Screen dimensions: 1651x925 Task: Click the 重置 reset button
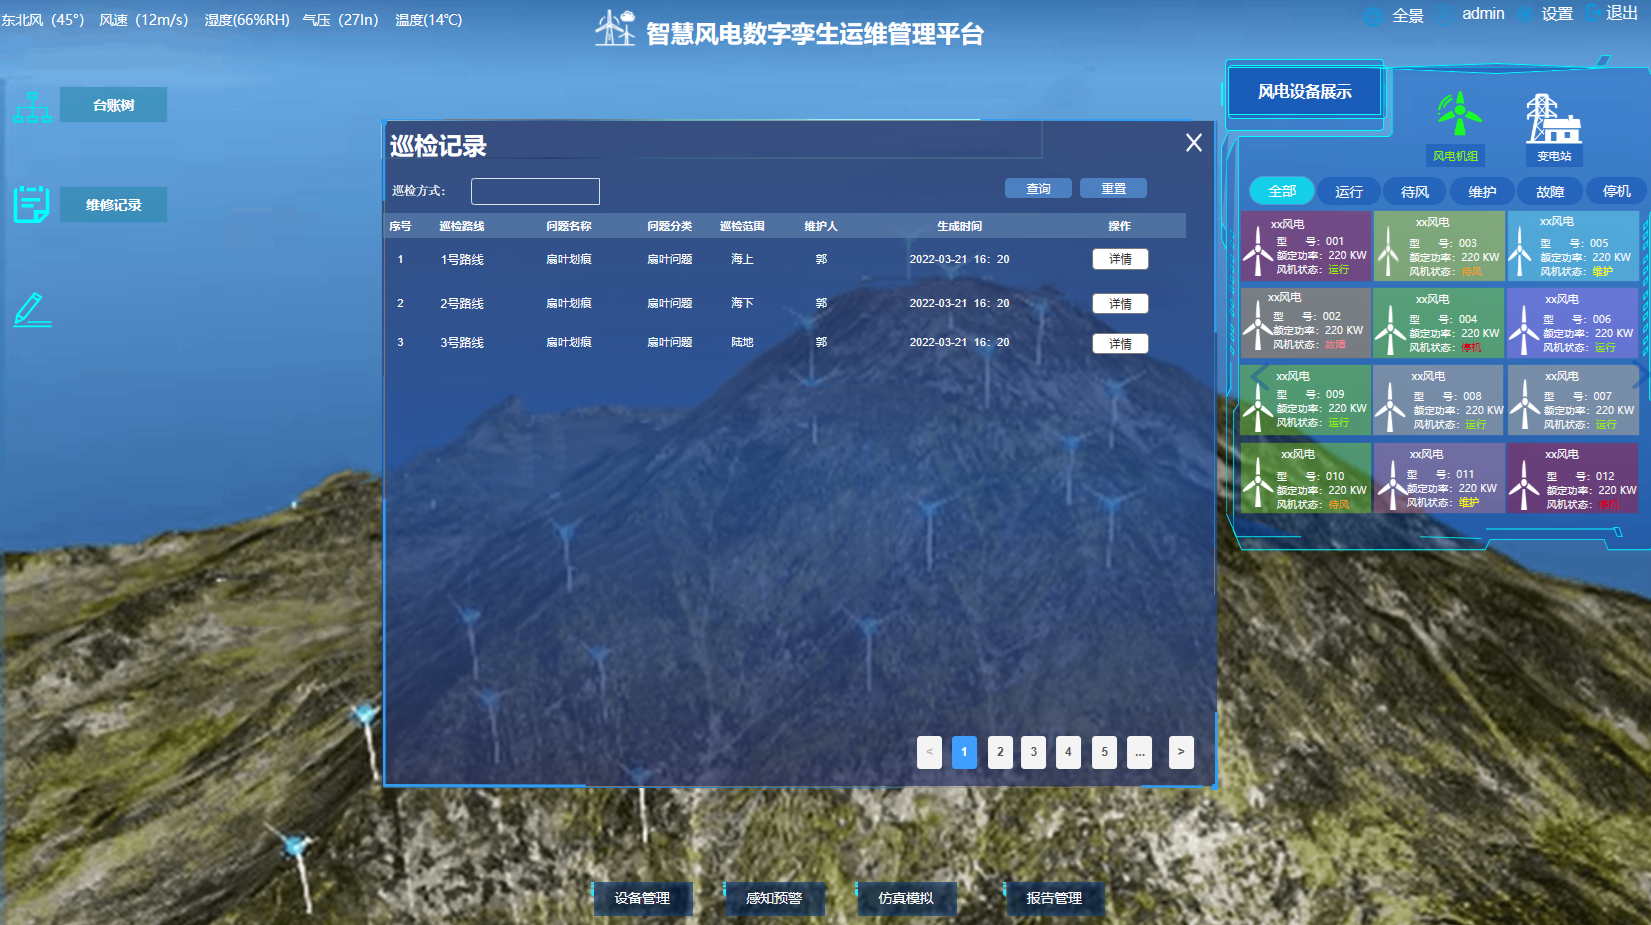(x=1113, y=188)
